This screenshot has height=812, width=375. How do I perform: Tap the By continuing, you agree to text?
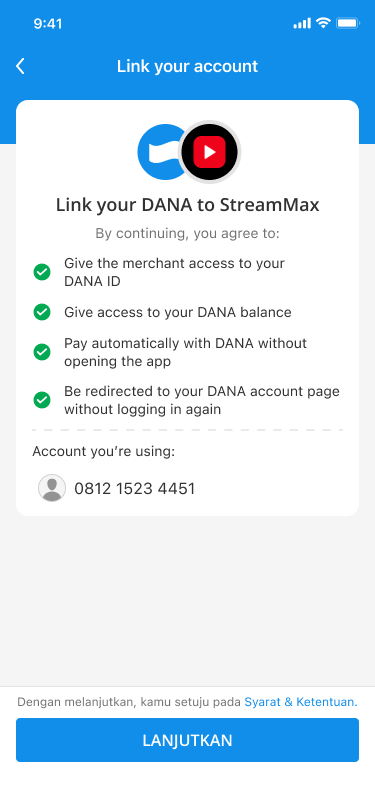pyautogui.click(x=188, y=234)
